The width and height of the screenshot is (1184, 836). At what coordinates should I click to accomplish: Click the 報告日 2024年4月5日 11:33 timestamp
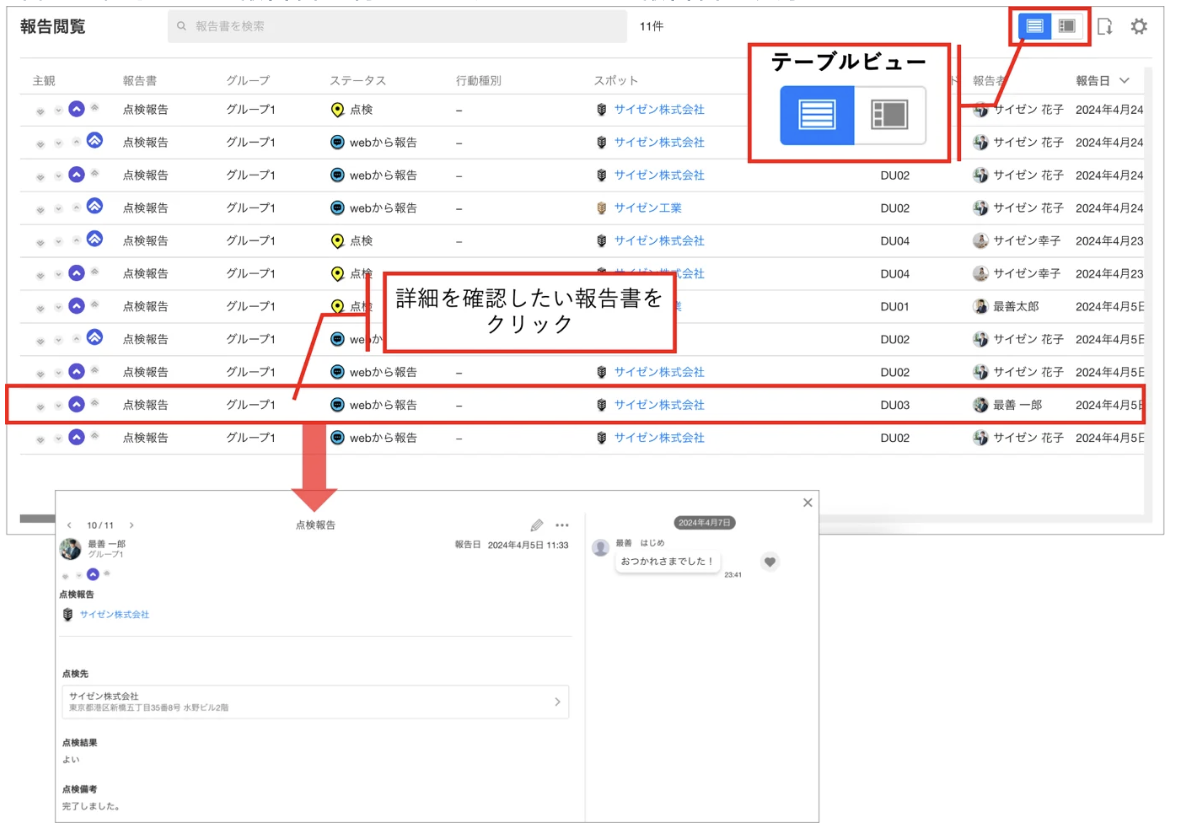click(x=511, y=544)
